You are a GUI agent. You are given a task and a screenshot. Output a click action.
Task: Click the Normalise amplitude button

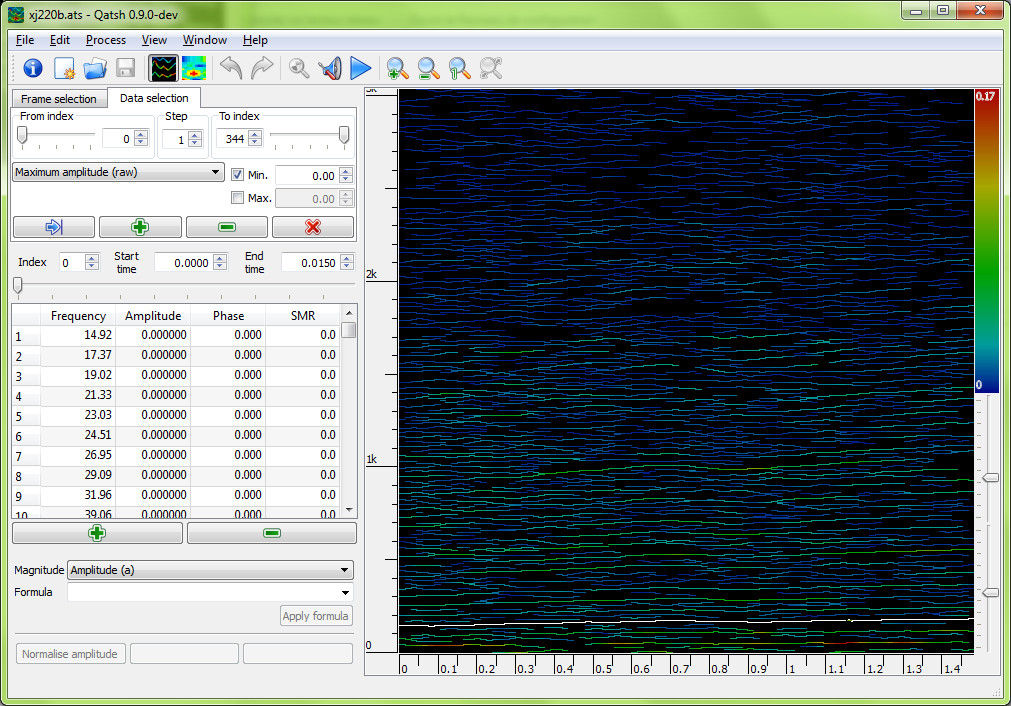coord(70,654)
